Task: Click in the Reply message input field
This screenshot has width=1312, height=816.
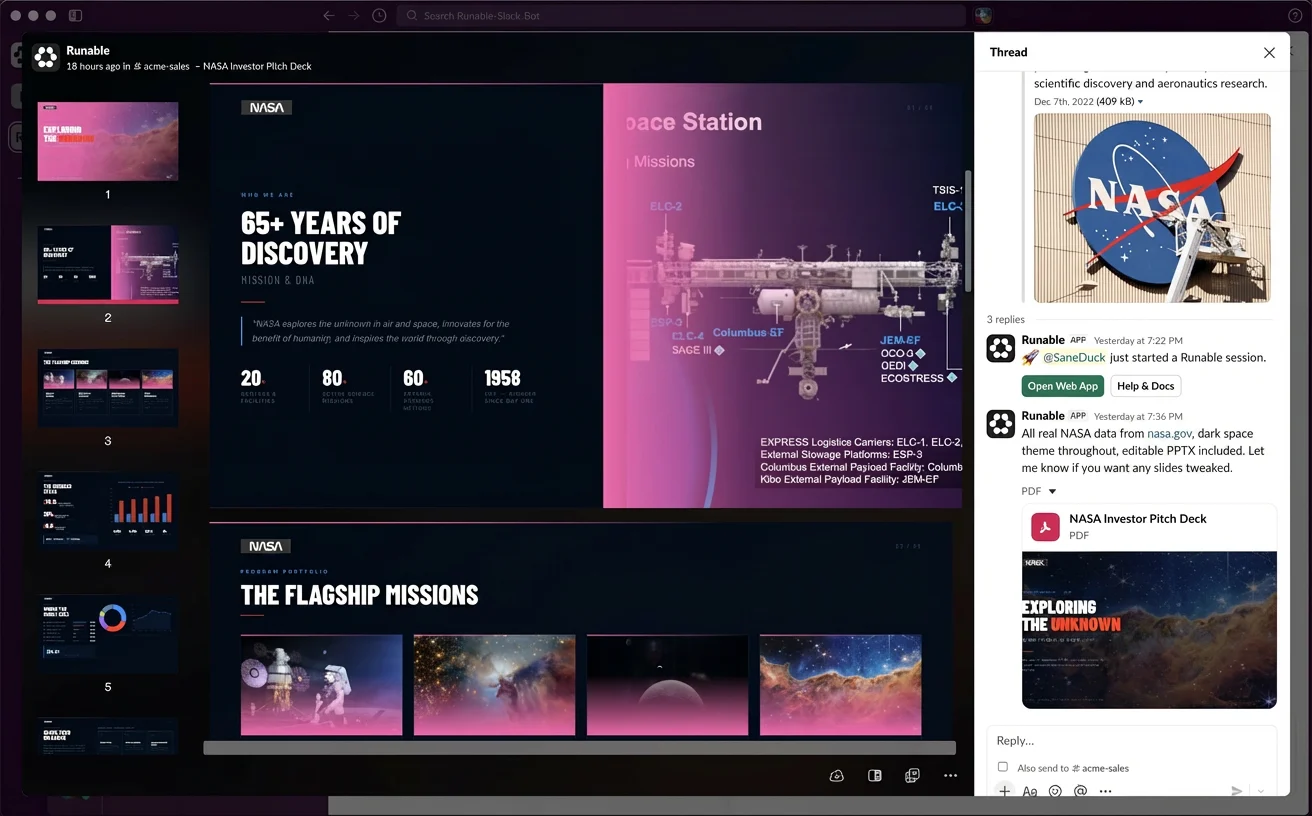Action: 1131,741
